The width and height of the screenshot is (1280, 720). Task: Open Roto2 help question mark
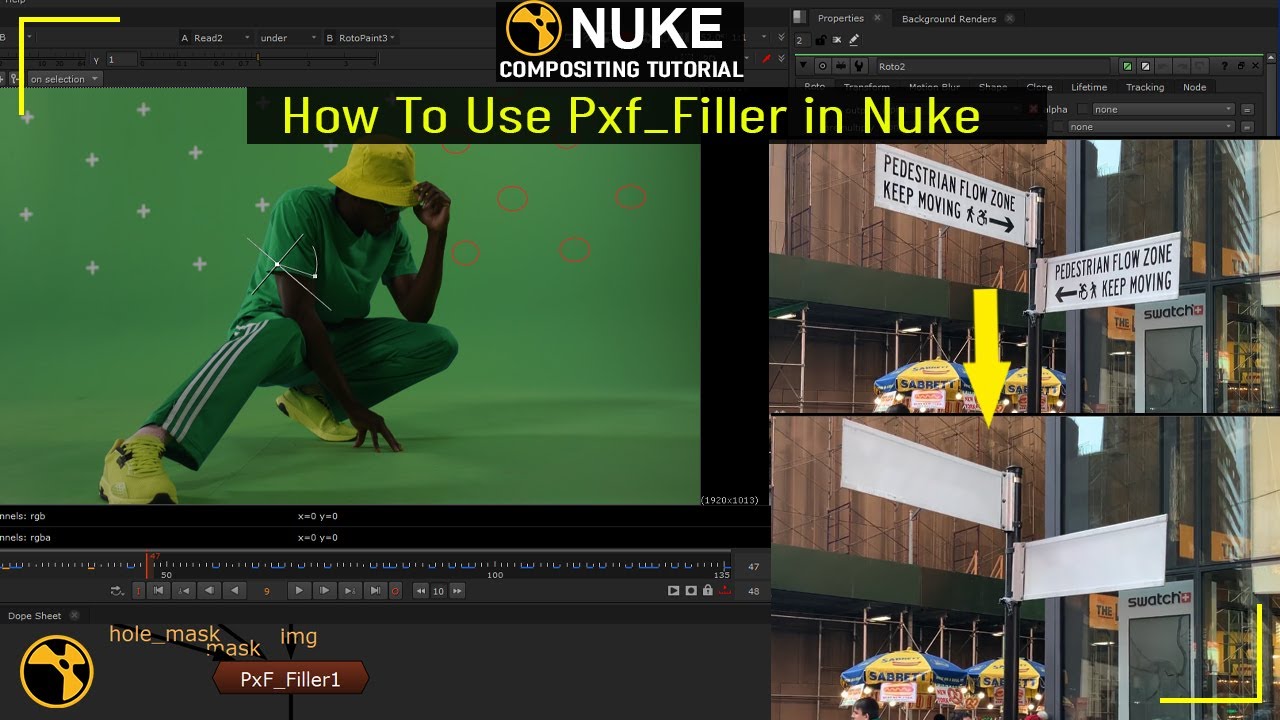coord(1225,66)
